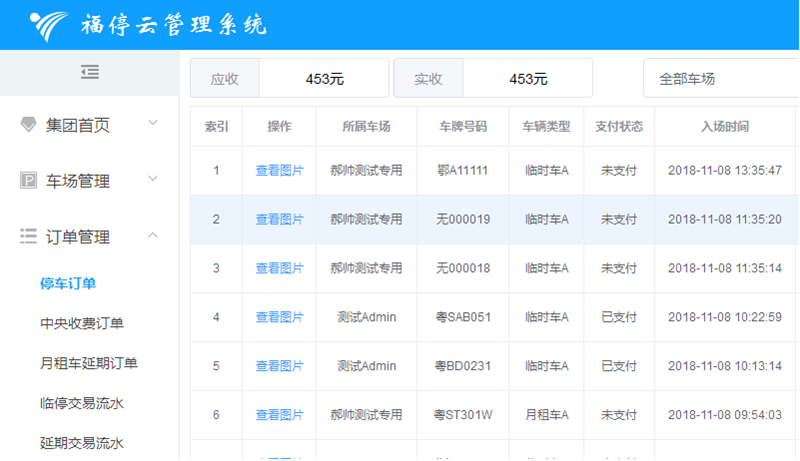Click the 入场时间 column header

click(725, 127)
